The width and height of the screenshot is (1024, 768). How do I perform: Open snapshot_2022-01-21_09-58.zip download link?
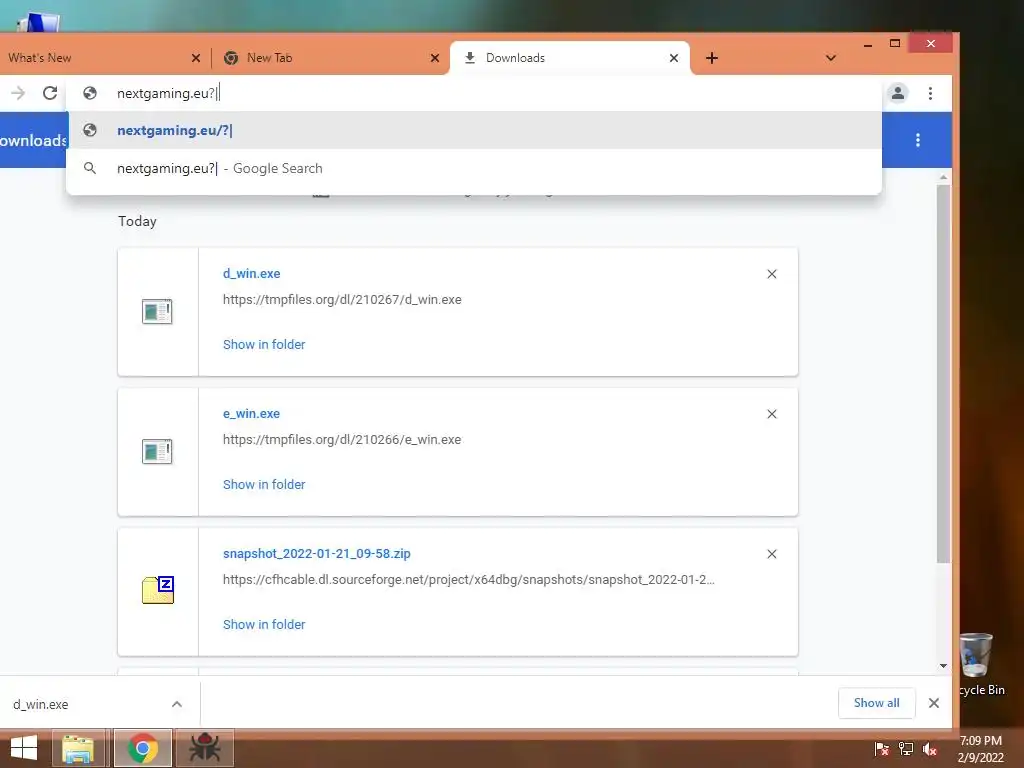[317, 554]
